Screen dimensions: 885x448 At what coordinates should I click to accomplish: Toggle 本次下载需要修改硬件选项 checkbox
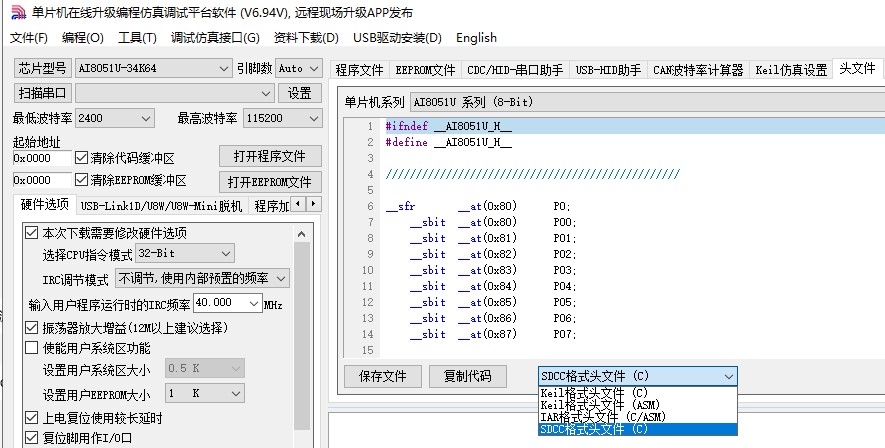pos(32,232)
